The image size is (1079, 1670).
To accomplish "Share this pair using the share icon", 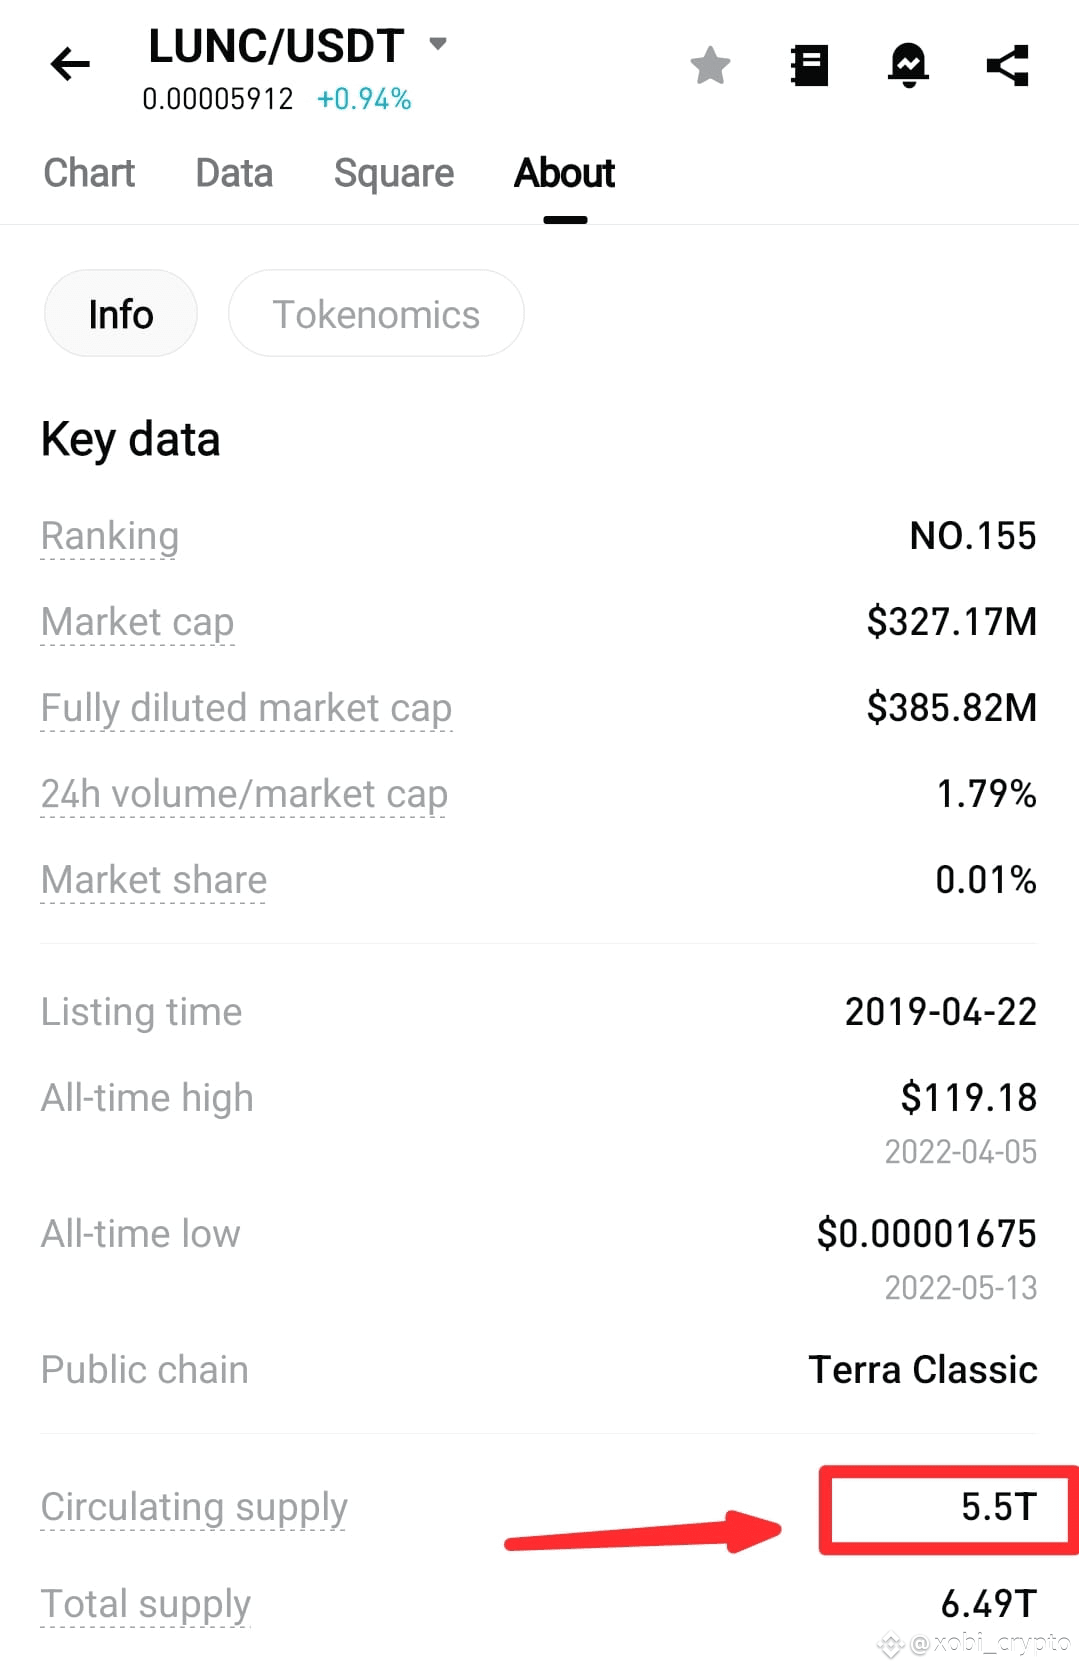I will coord(1007,66).
